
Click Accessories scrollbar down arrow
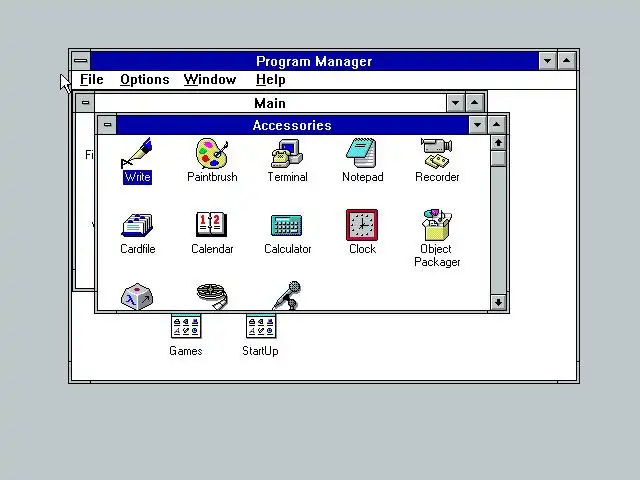click(498, 302)
